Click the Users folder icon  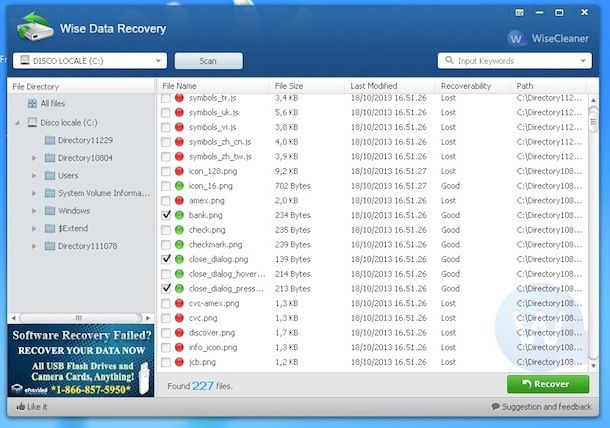tap(50, 175)
